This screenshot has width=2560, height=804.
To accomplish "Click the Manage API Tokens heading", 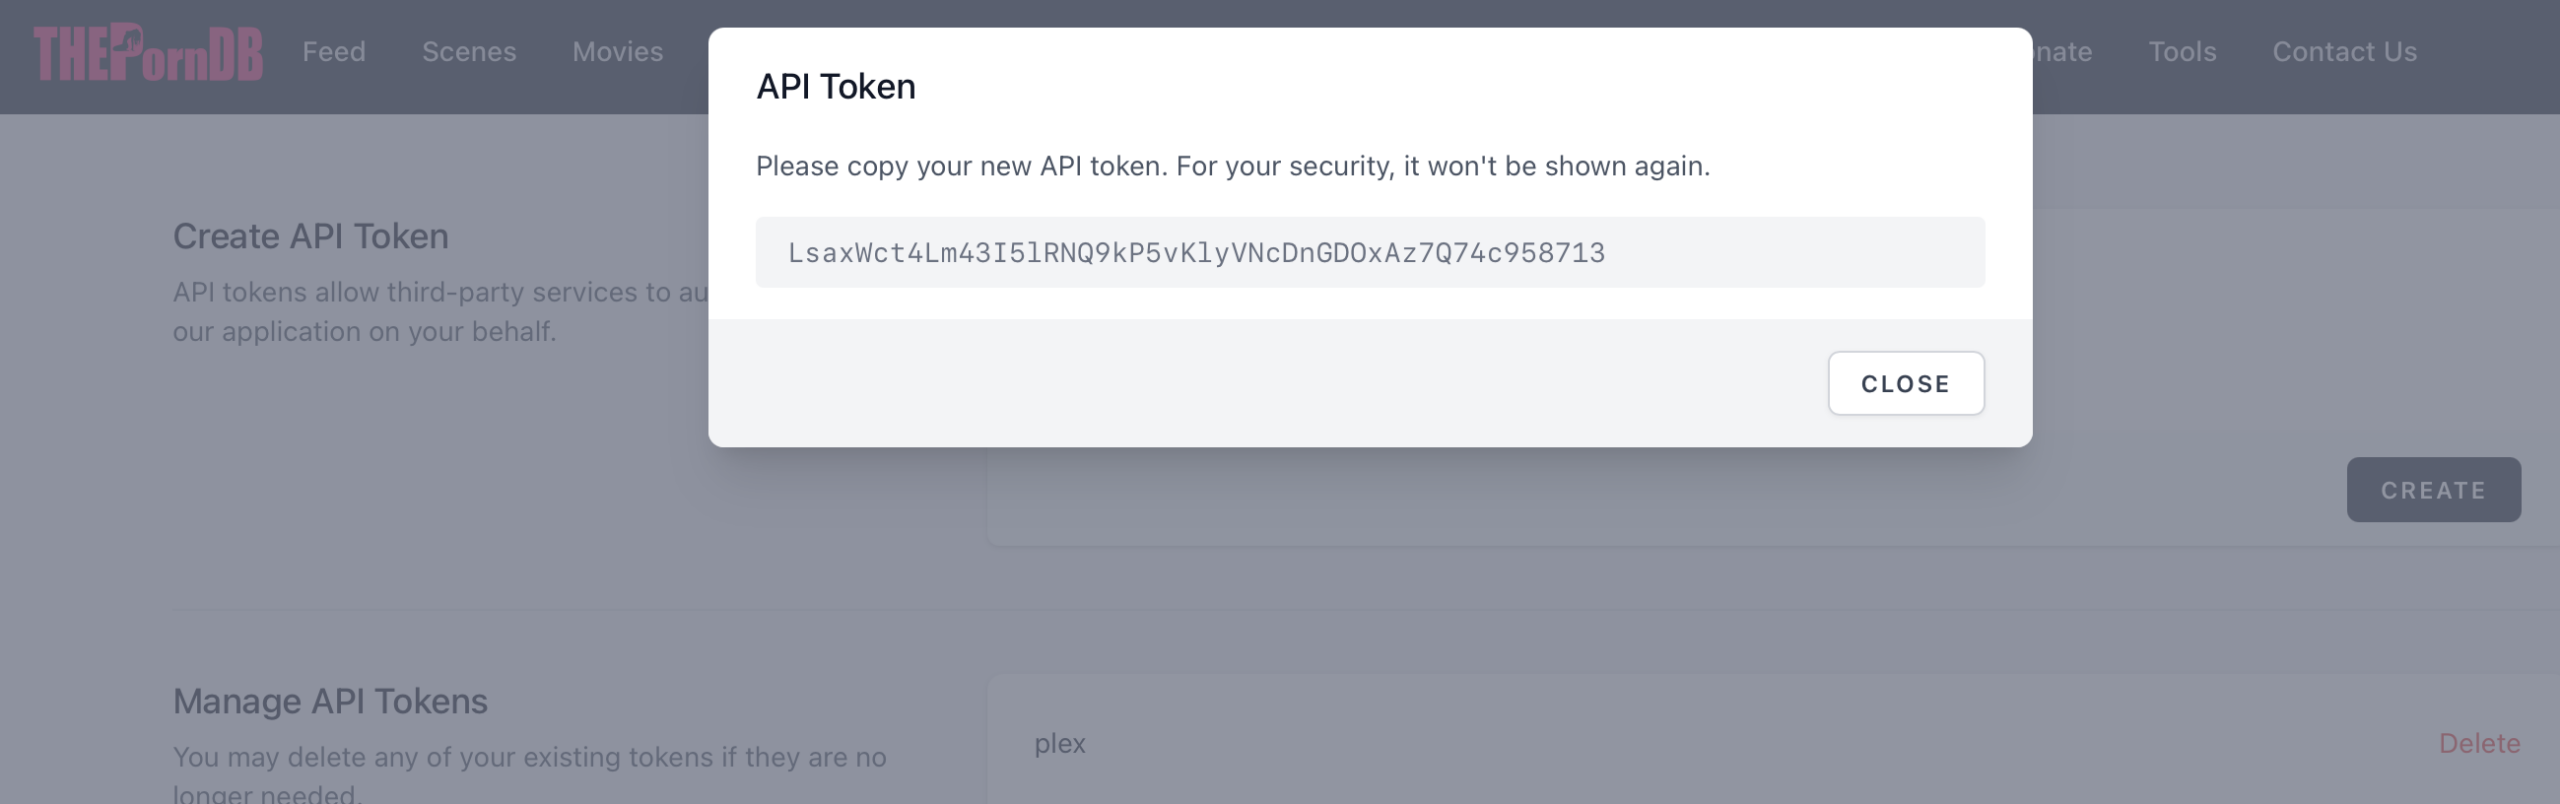I will tap(330, 702).
